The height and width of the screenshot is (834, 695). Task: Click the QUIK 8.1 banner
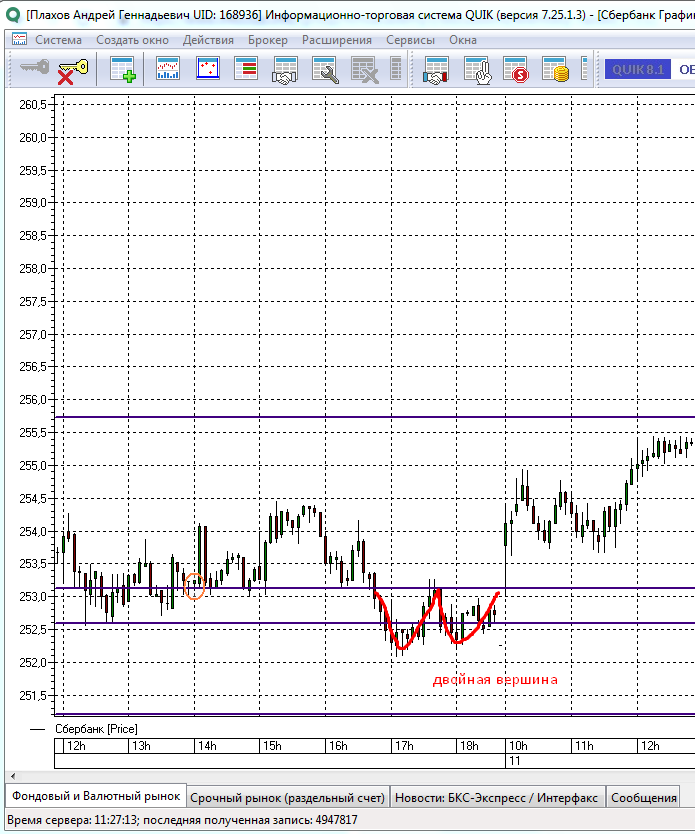(x=638, y=70)
